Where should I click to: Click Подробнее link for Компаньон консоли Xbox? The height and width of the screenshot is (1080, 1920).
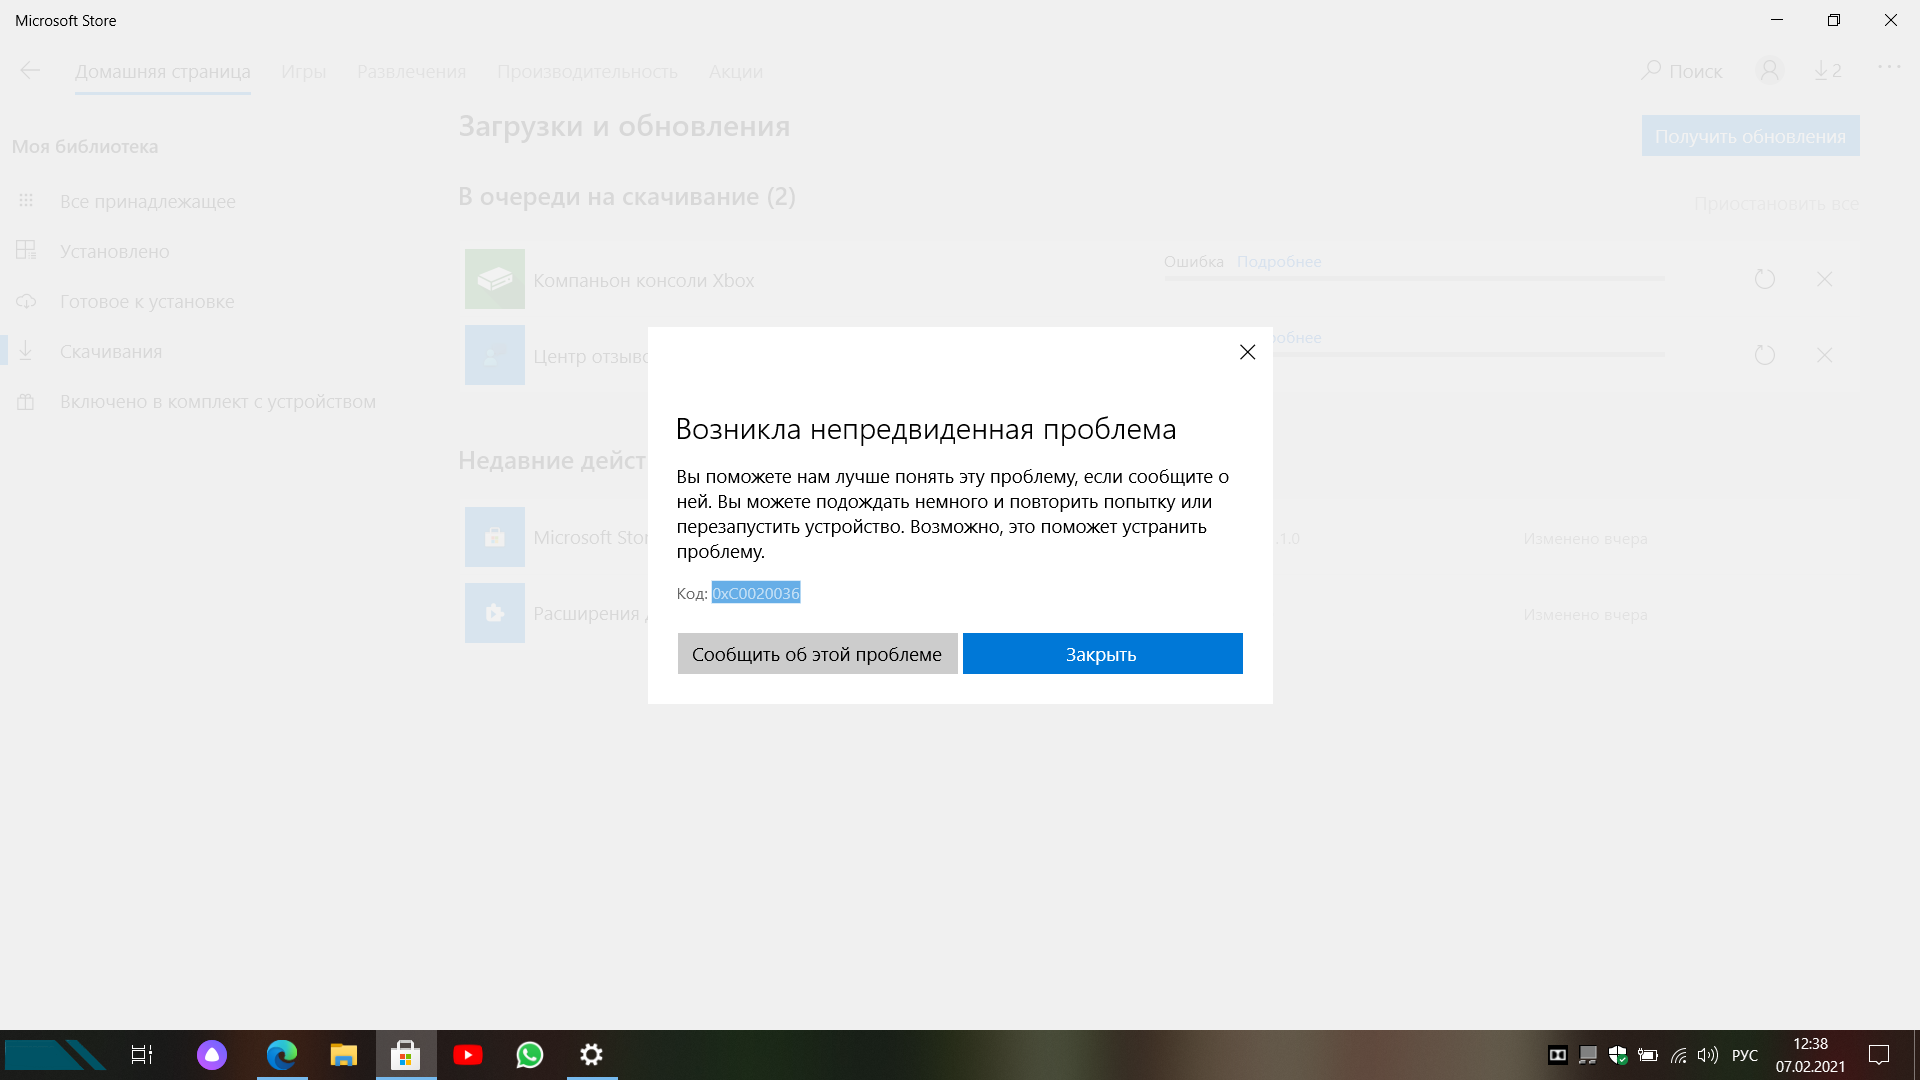(x=1279, y=262)
